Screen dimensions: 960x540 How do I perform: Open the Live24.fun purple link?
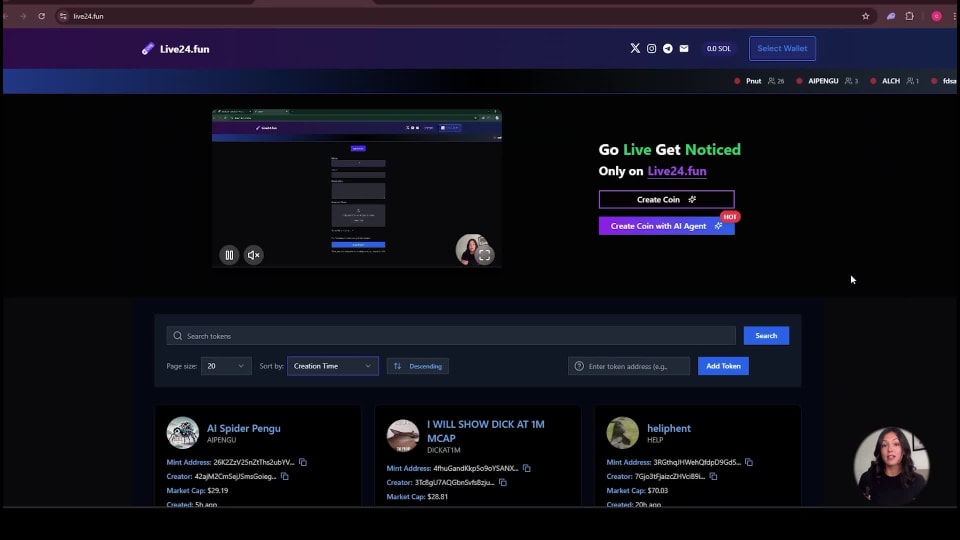click(677, 171)
